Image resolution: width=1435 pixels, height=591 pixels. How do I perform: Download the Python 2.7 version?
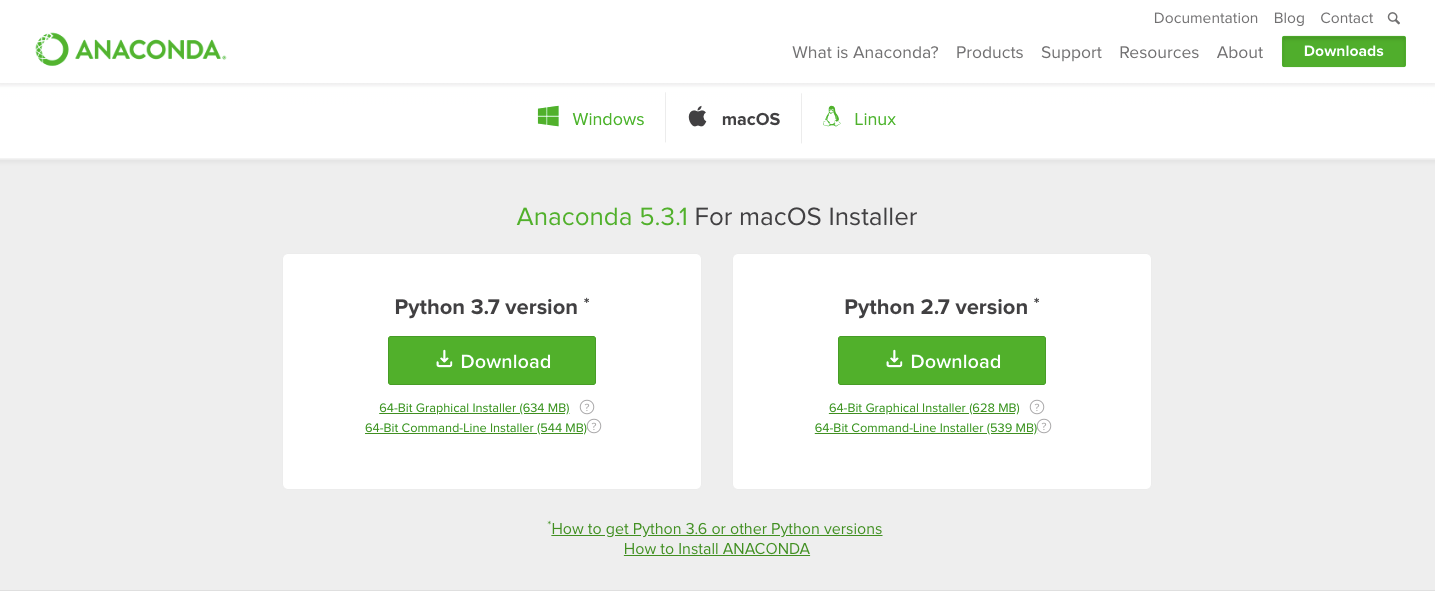point(942,361)
